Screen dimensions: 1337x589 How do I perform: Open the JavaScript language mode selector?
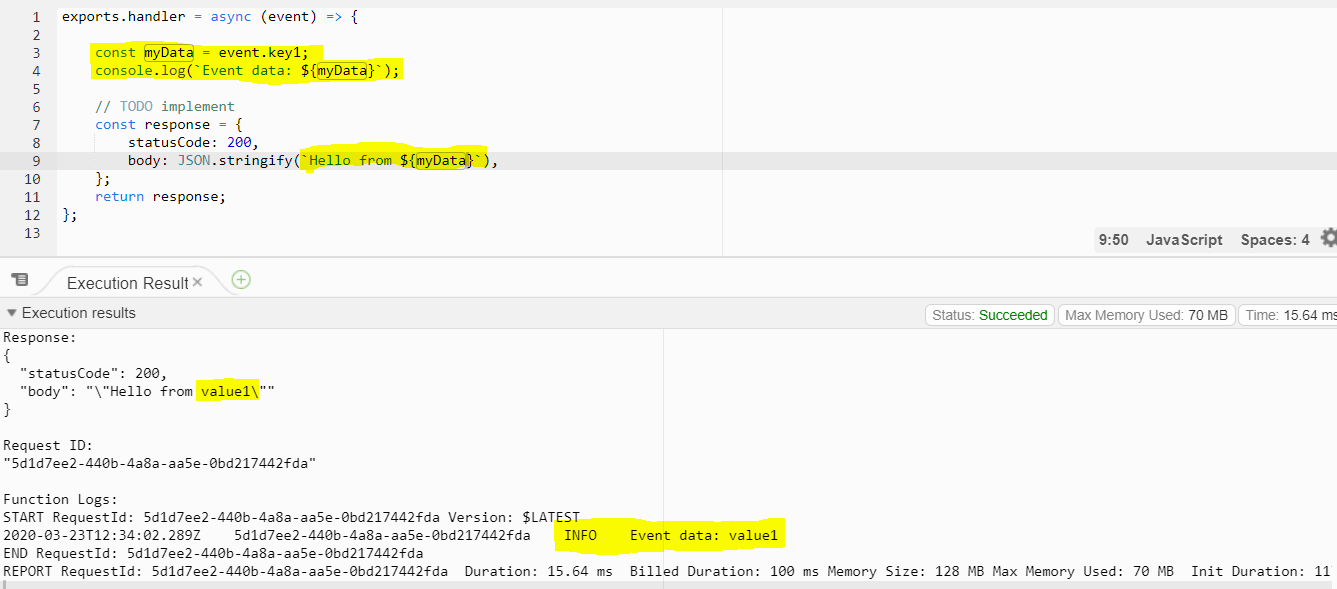click(1184, 240)
